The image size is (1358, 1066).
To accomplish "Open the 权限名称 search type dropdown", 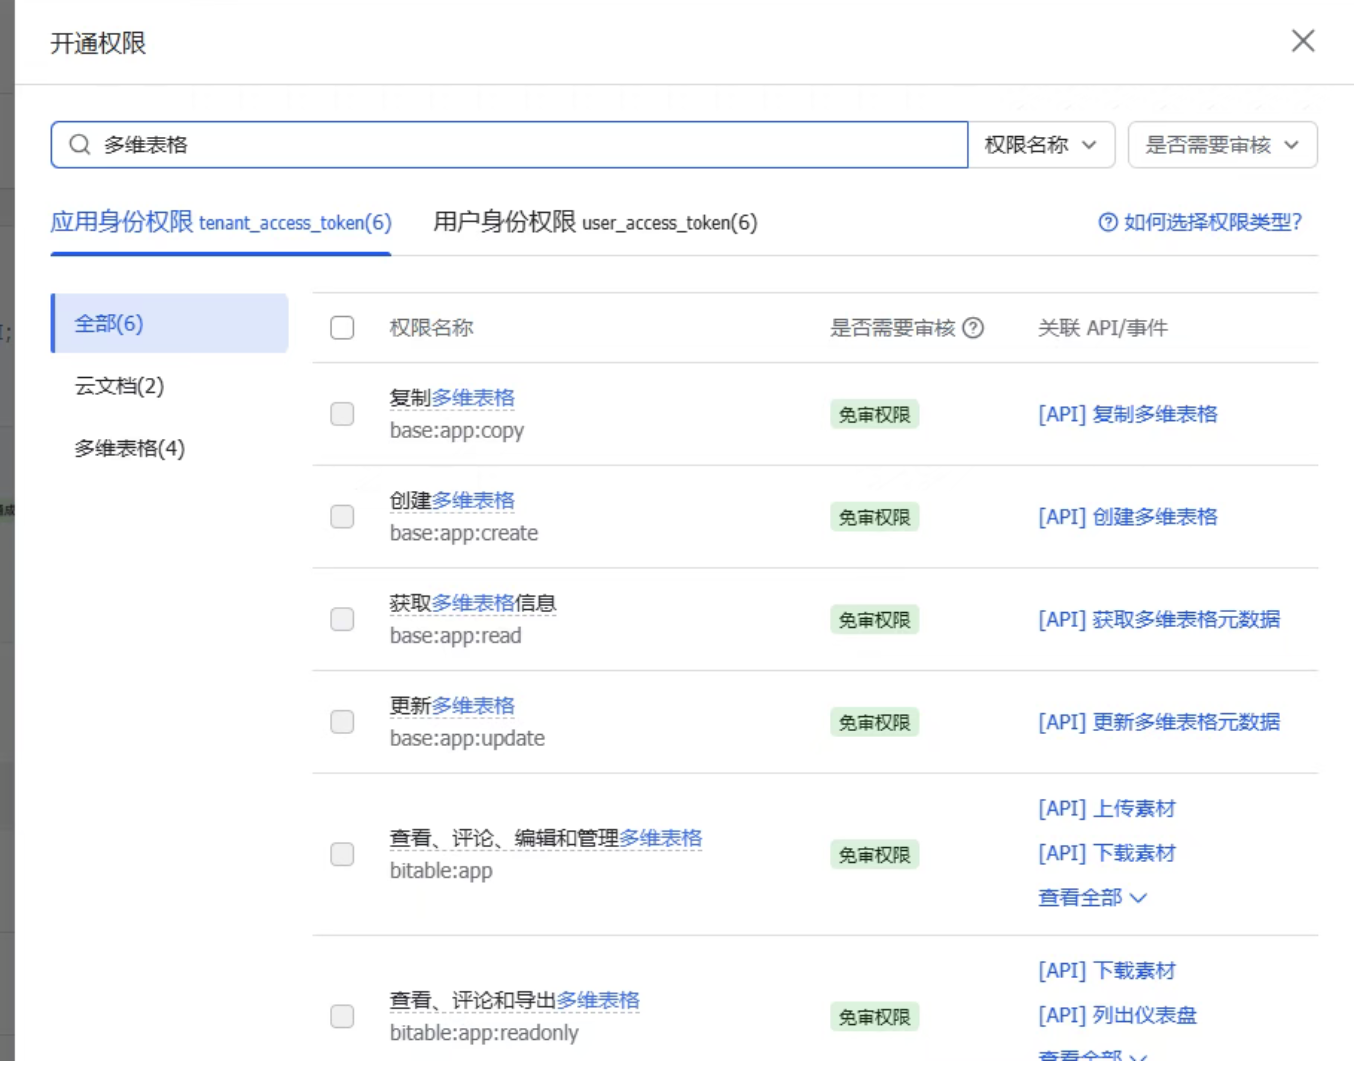I will 1040,145.
